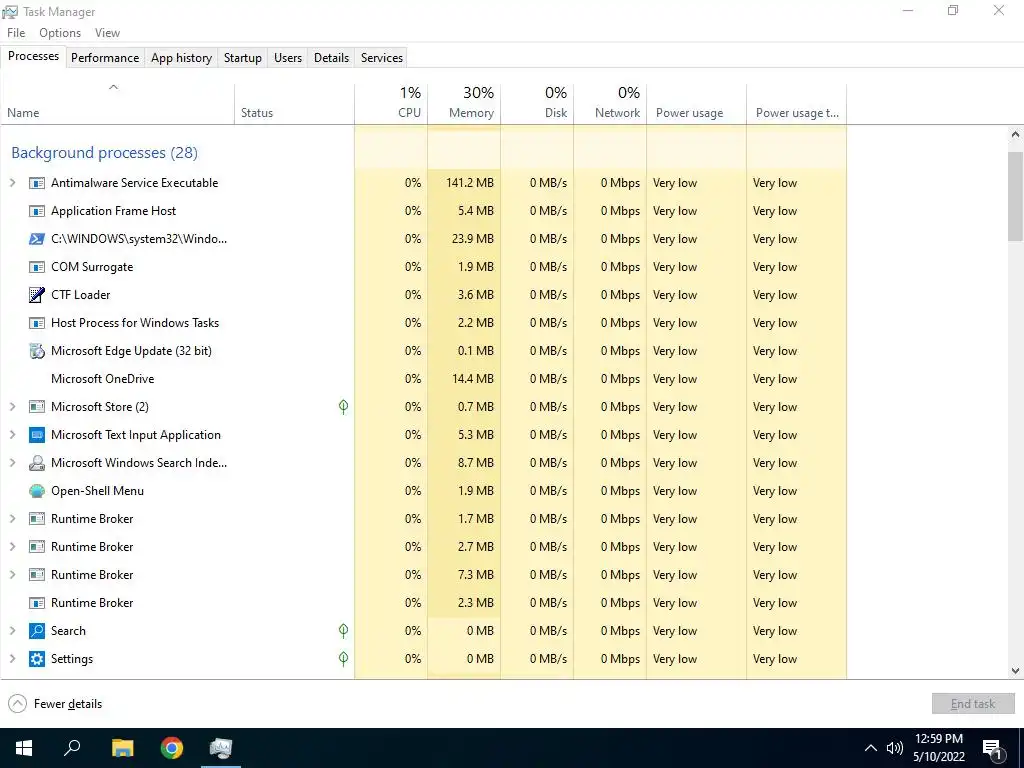Click the Microsoft Edge Update icon
This screenshot has width=1024, height=768.
[x=37, y=351]
